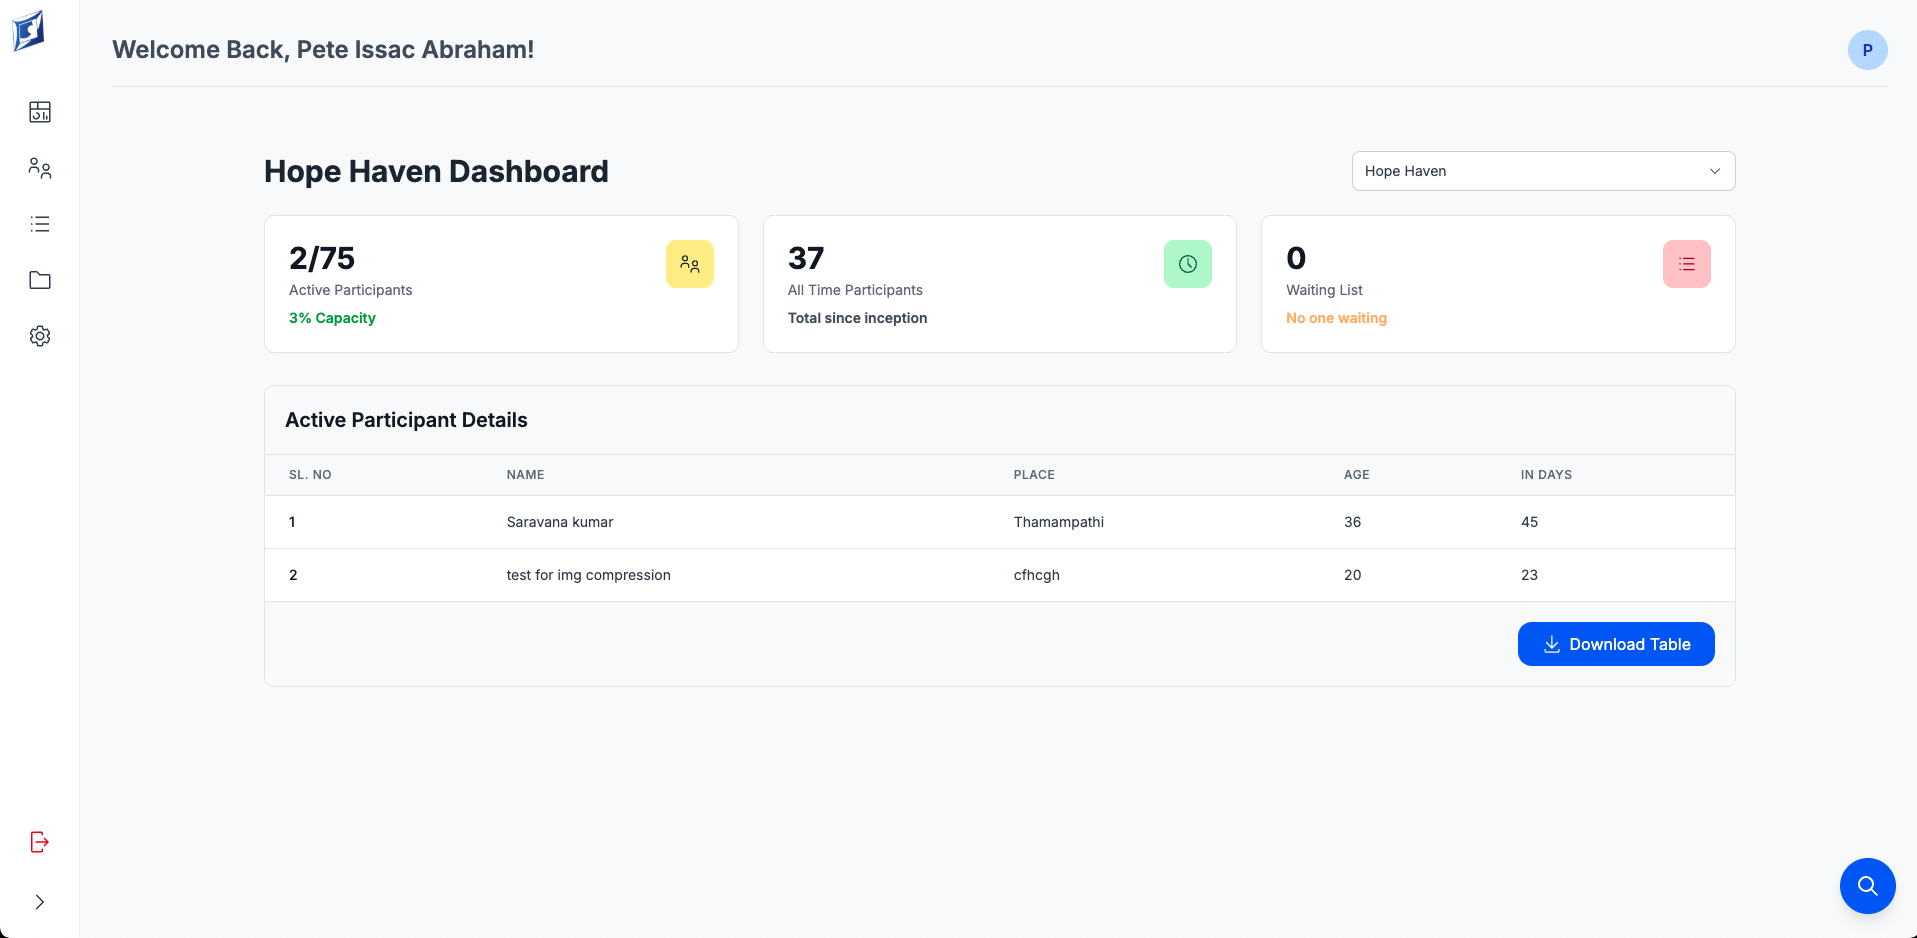Select the test for img compression row

coord(588,575)
